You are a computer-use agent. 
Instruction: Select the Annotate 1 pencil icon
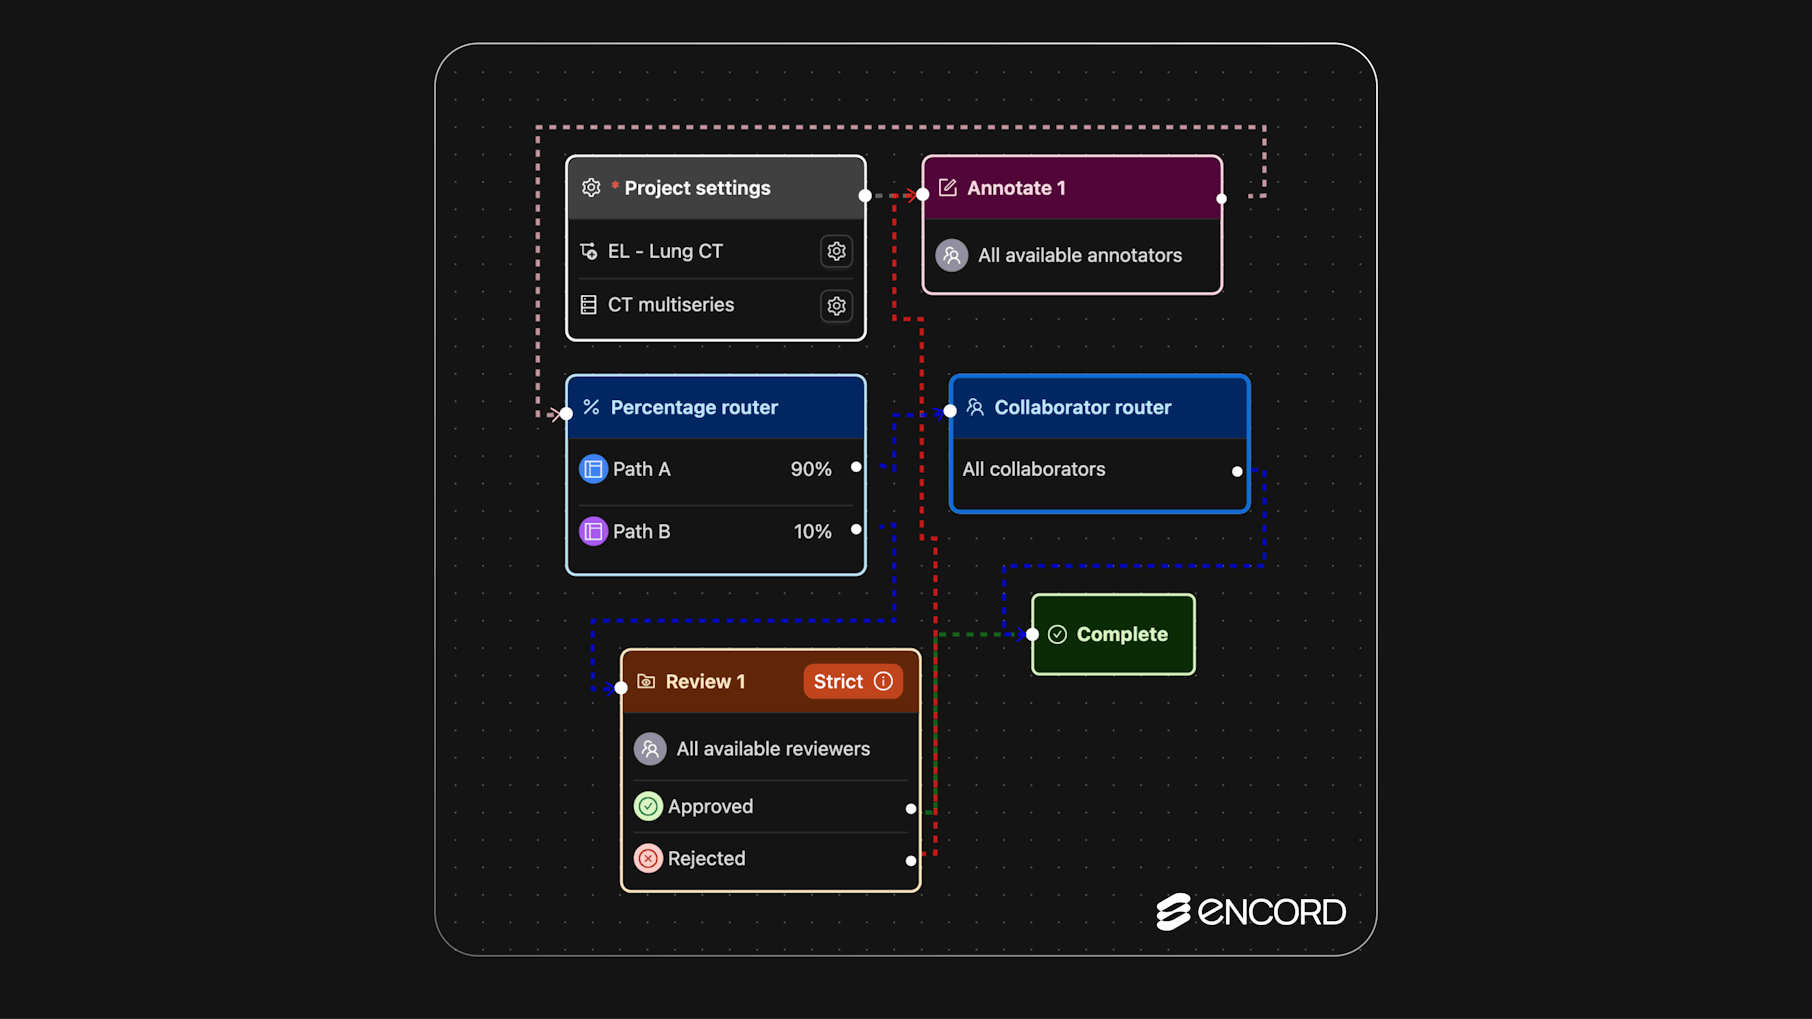coord(947,187)
